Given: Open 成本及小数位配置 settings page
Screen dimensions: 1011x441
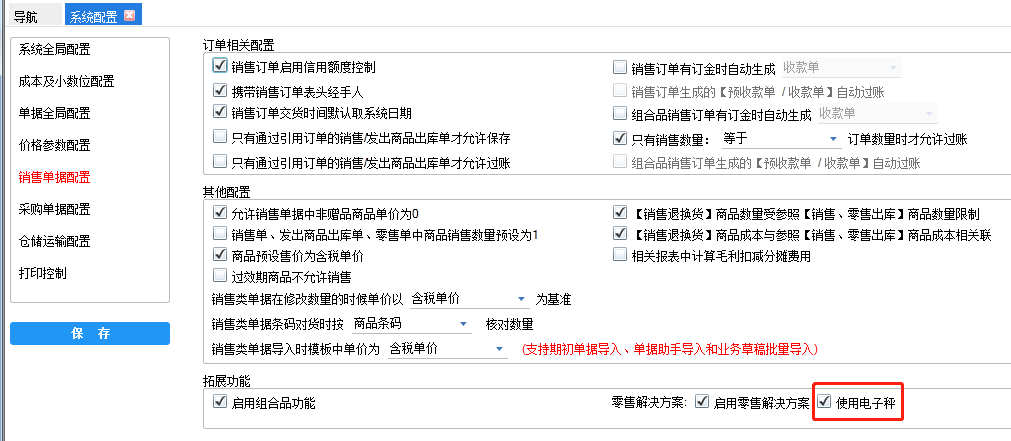Looking at the screenshot, I should [67, 81].
